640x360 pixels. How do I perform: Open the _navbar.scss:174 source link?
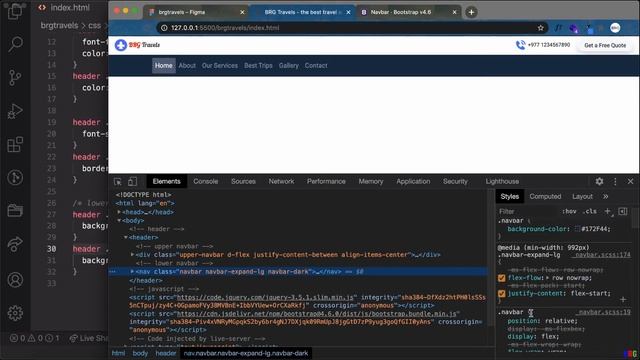point(603,255)
